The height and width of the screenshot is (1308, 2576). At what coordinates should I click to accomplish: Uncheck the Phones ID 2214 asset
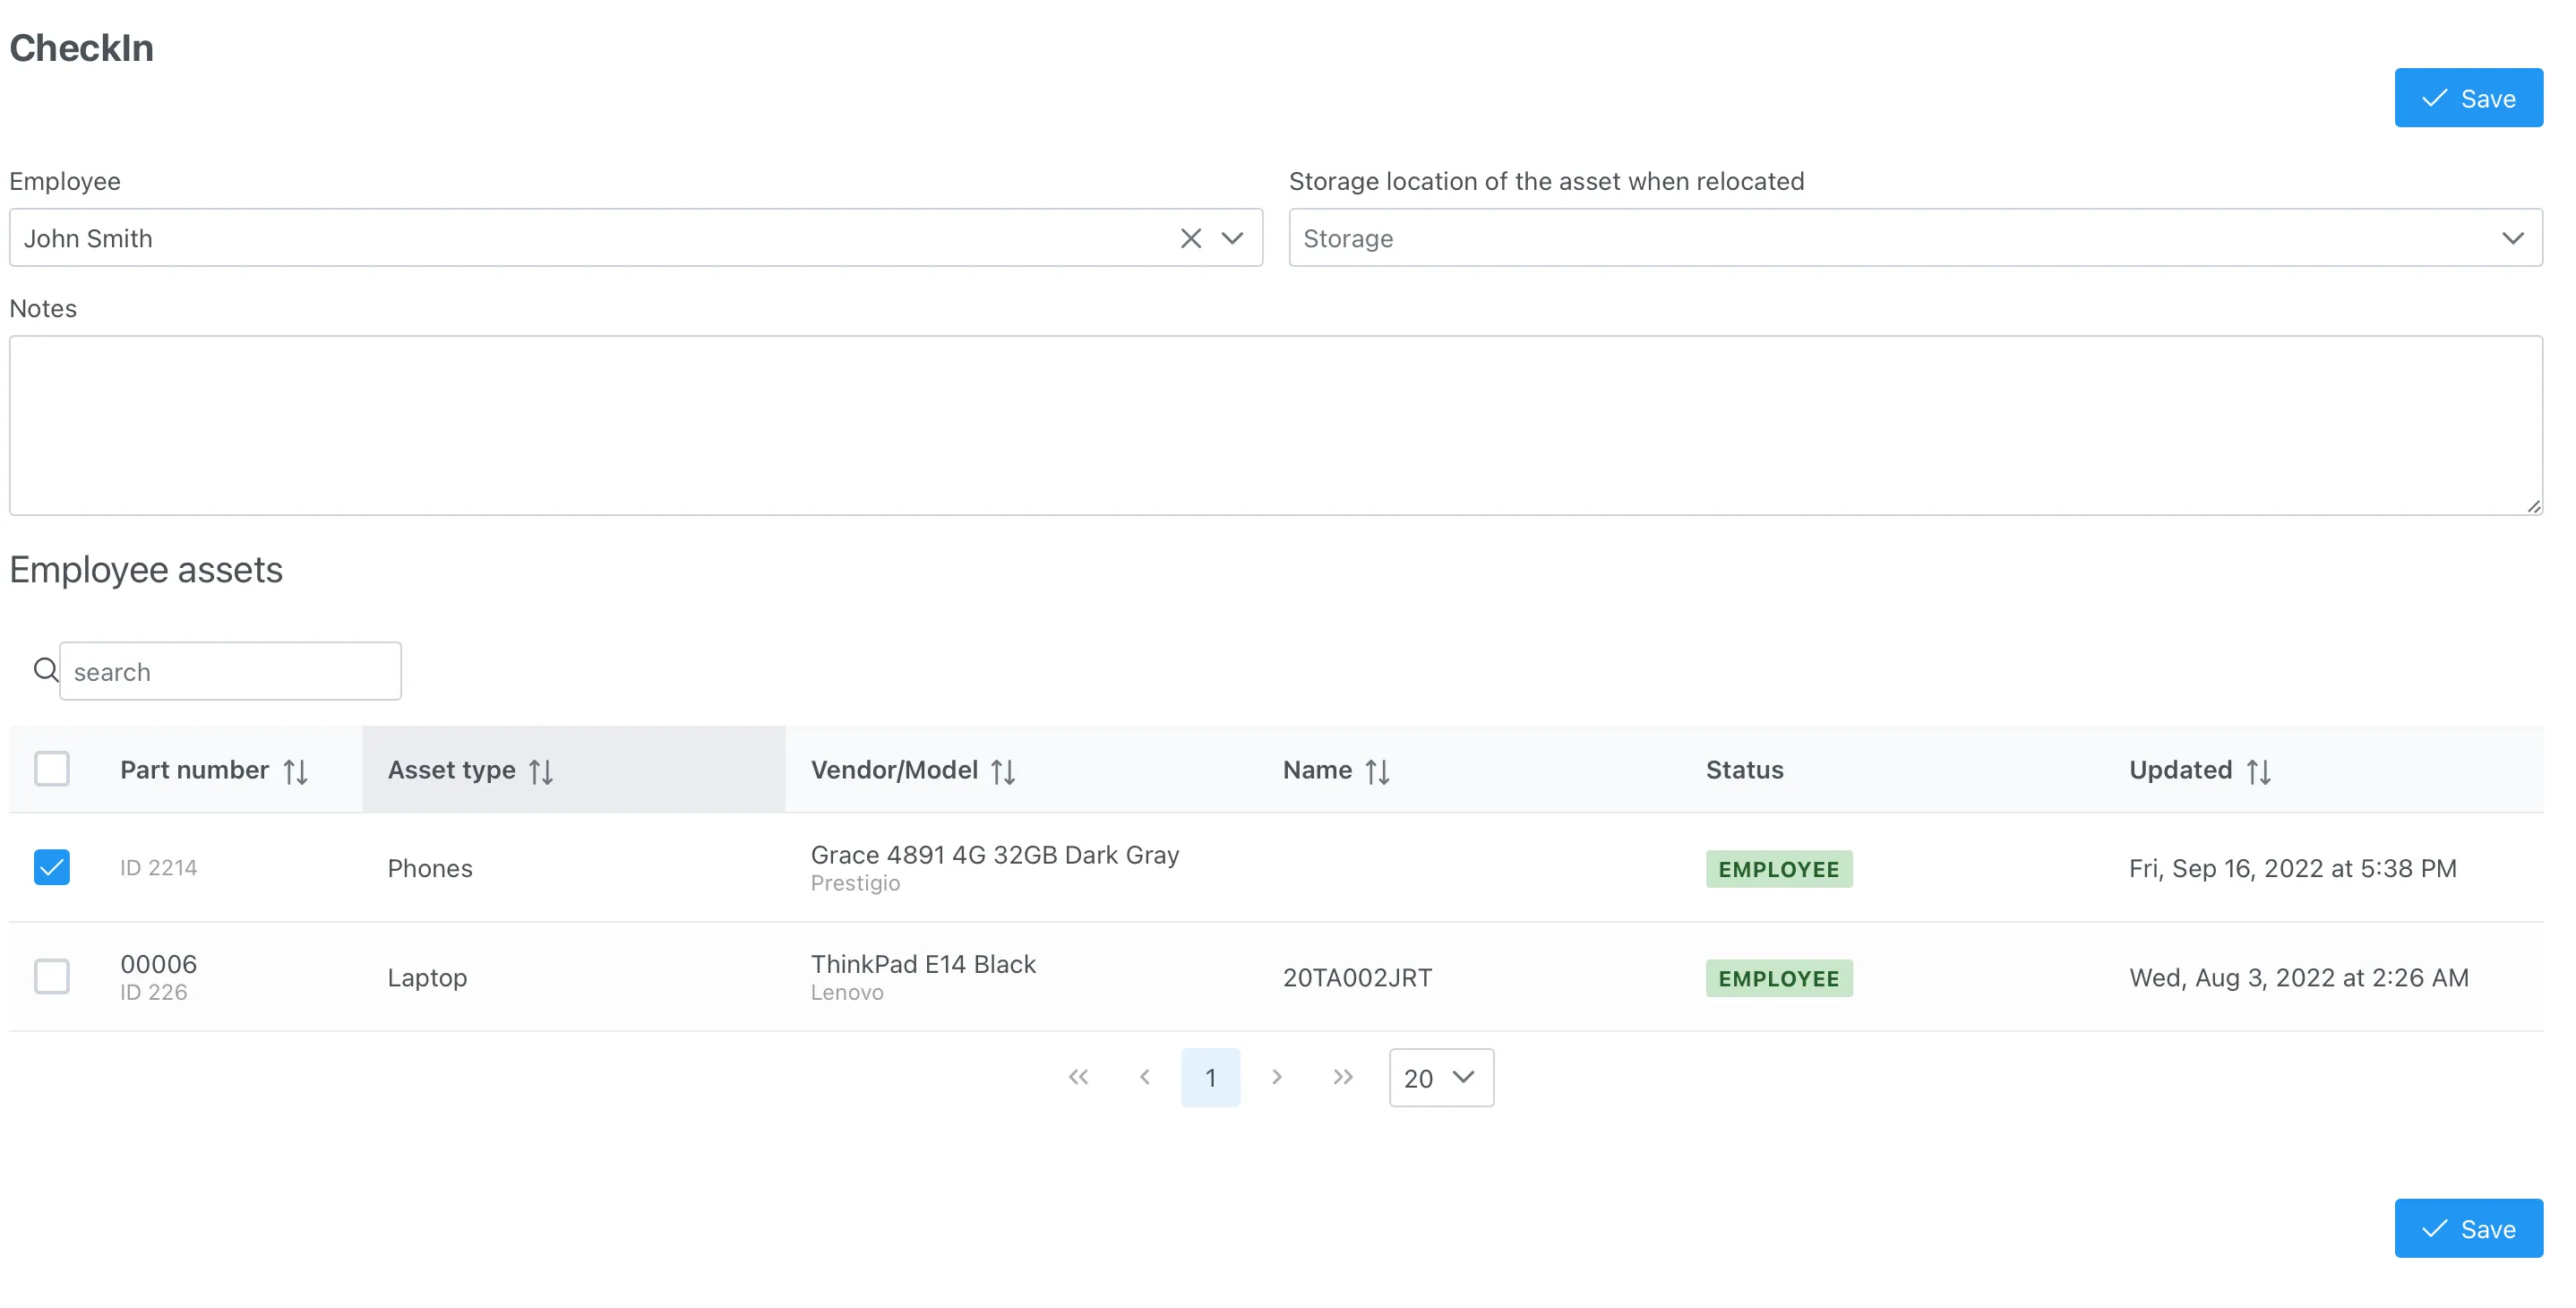coord(52,867)
